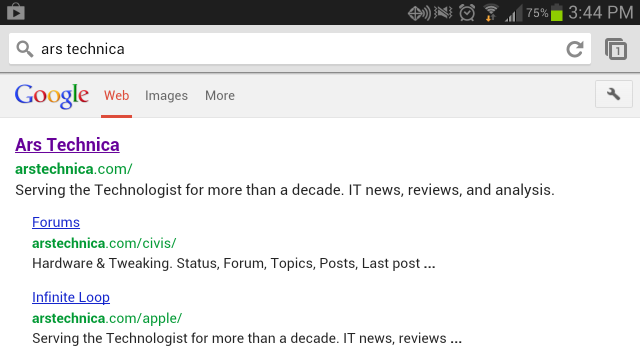640x360 pixels.
Task: Tap the Play Store notification icon
Action: point(16,11)
